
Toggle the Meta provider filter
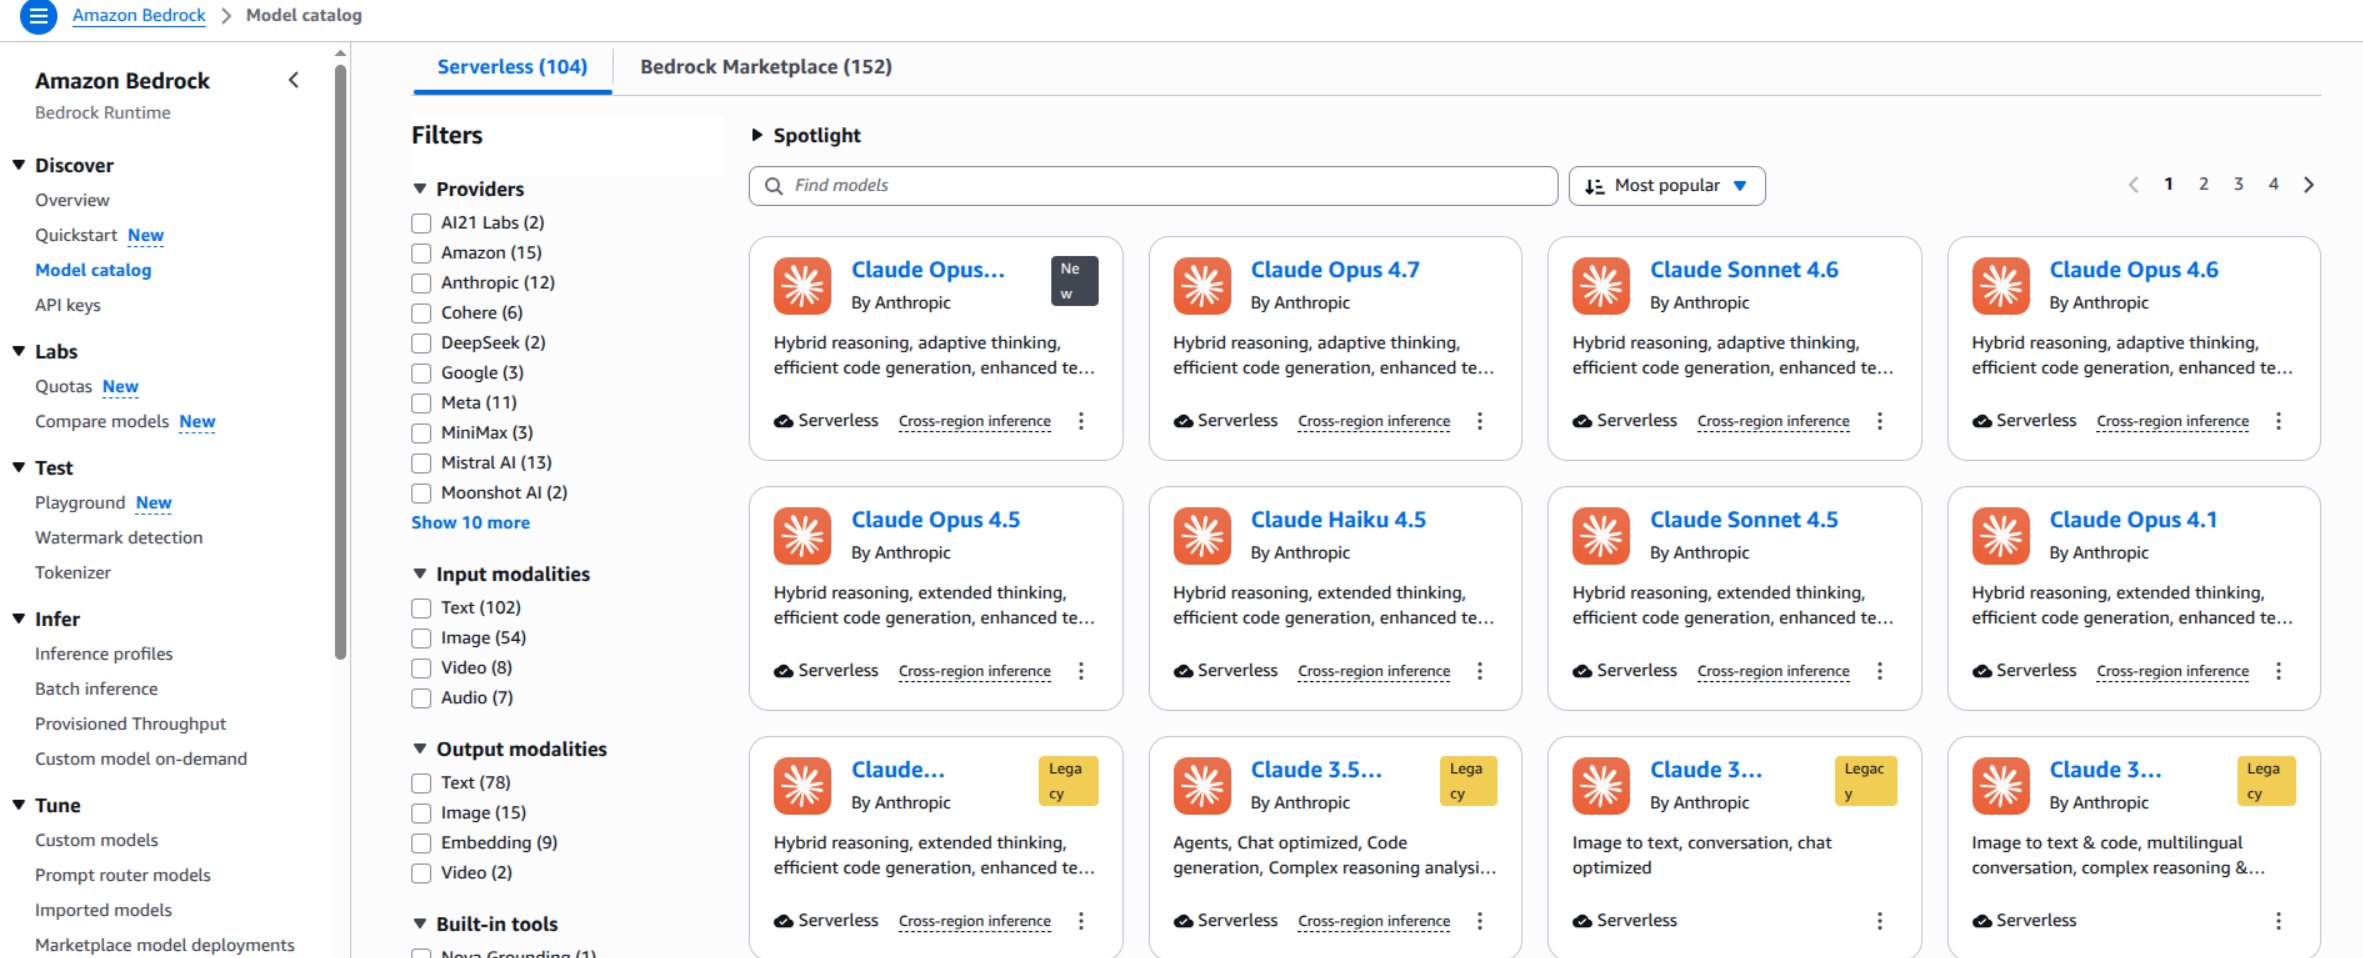click(421, 403)
